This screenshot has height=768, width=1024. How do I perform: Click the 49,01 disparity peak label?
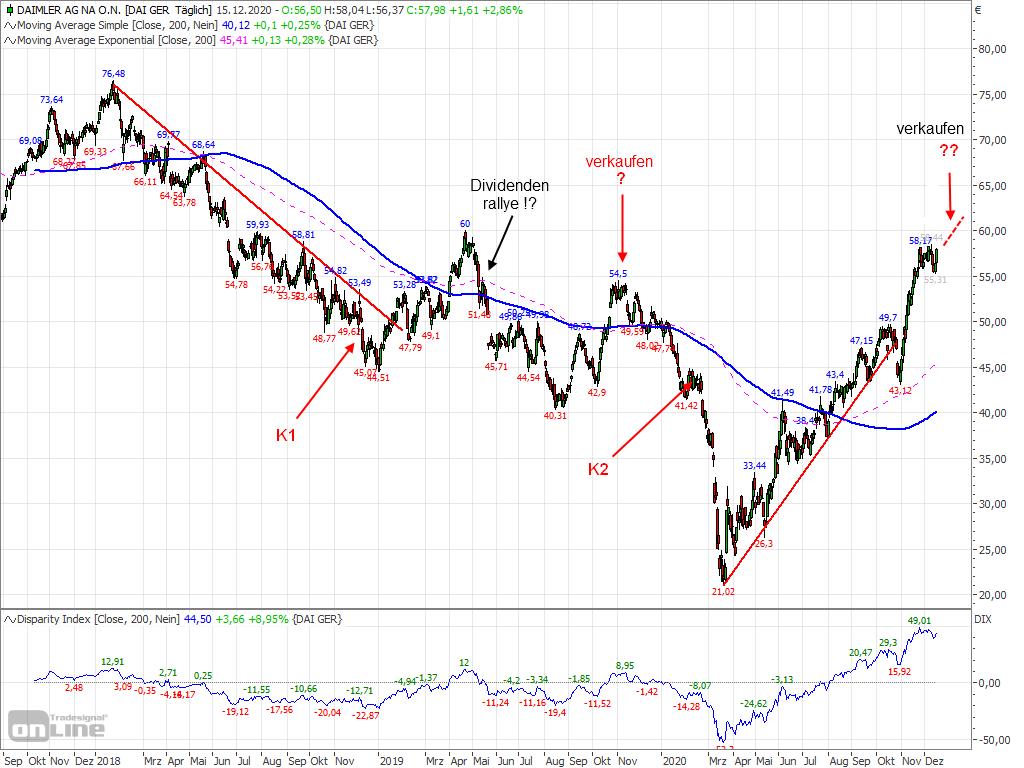point(920,621)
